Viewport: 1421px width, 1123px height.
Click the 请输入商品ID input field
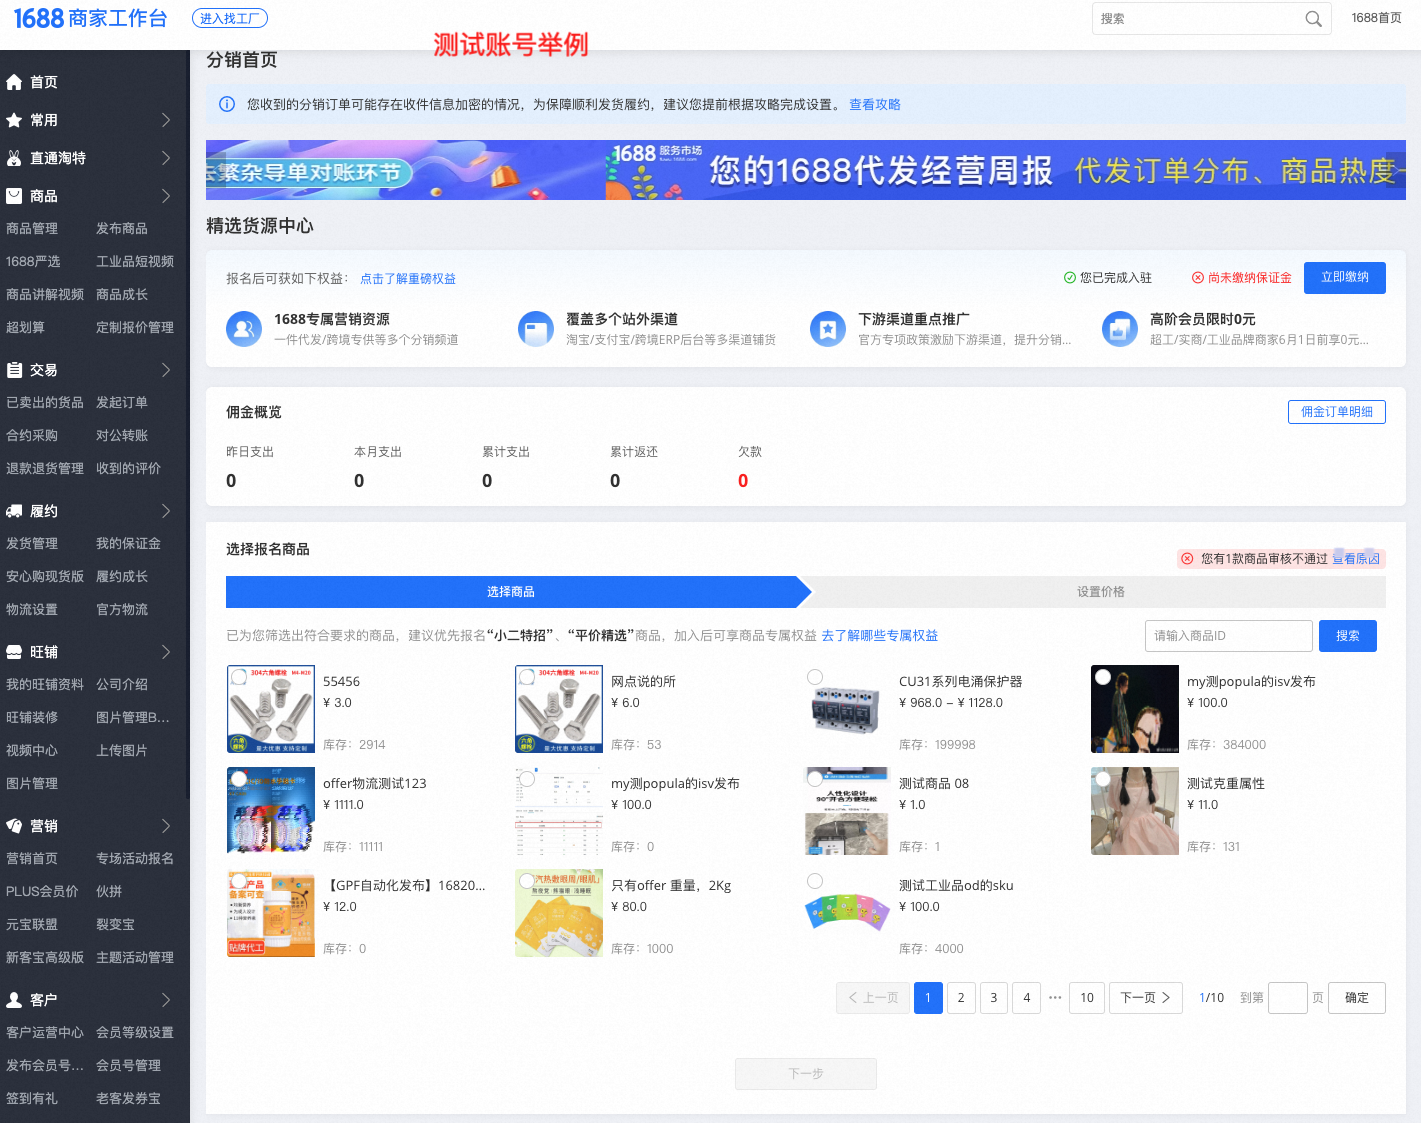[x=1228, y=635]
